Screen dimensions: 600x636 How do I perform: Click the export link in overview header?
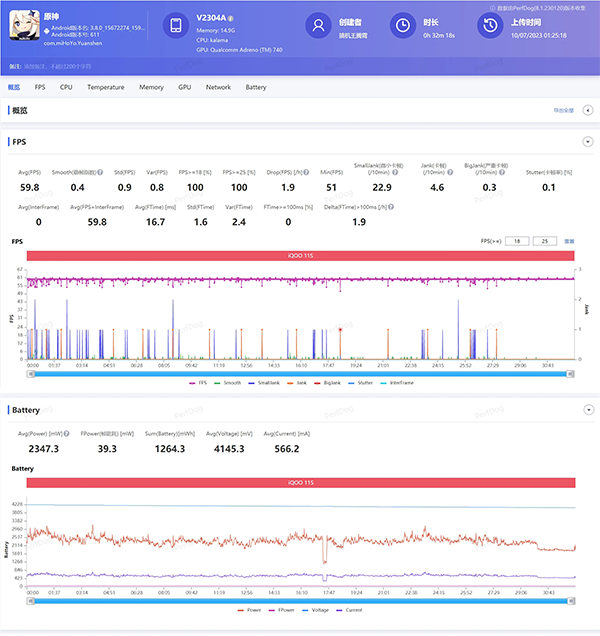(x=562, y=110)
